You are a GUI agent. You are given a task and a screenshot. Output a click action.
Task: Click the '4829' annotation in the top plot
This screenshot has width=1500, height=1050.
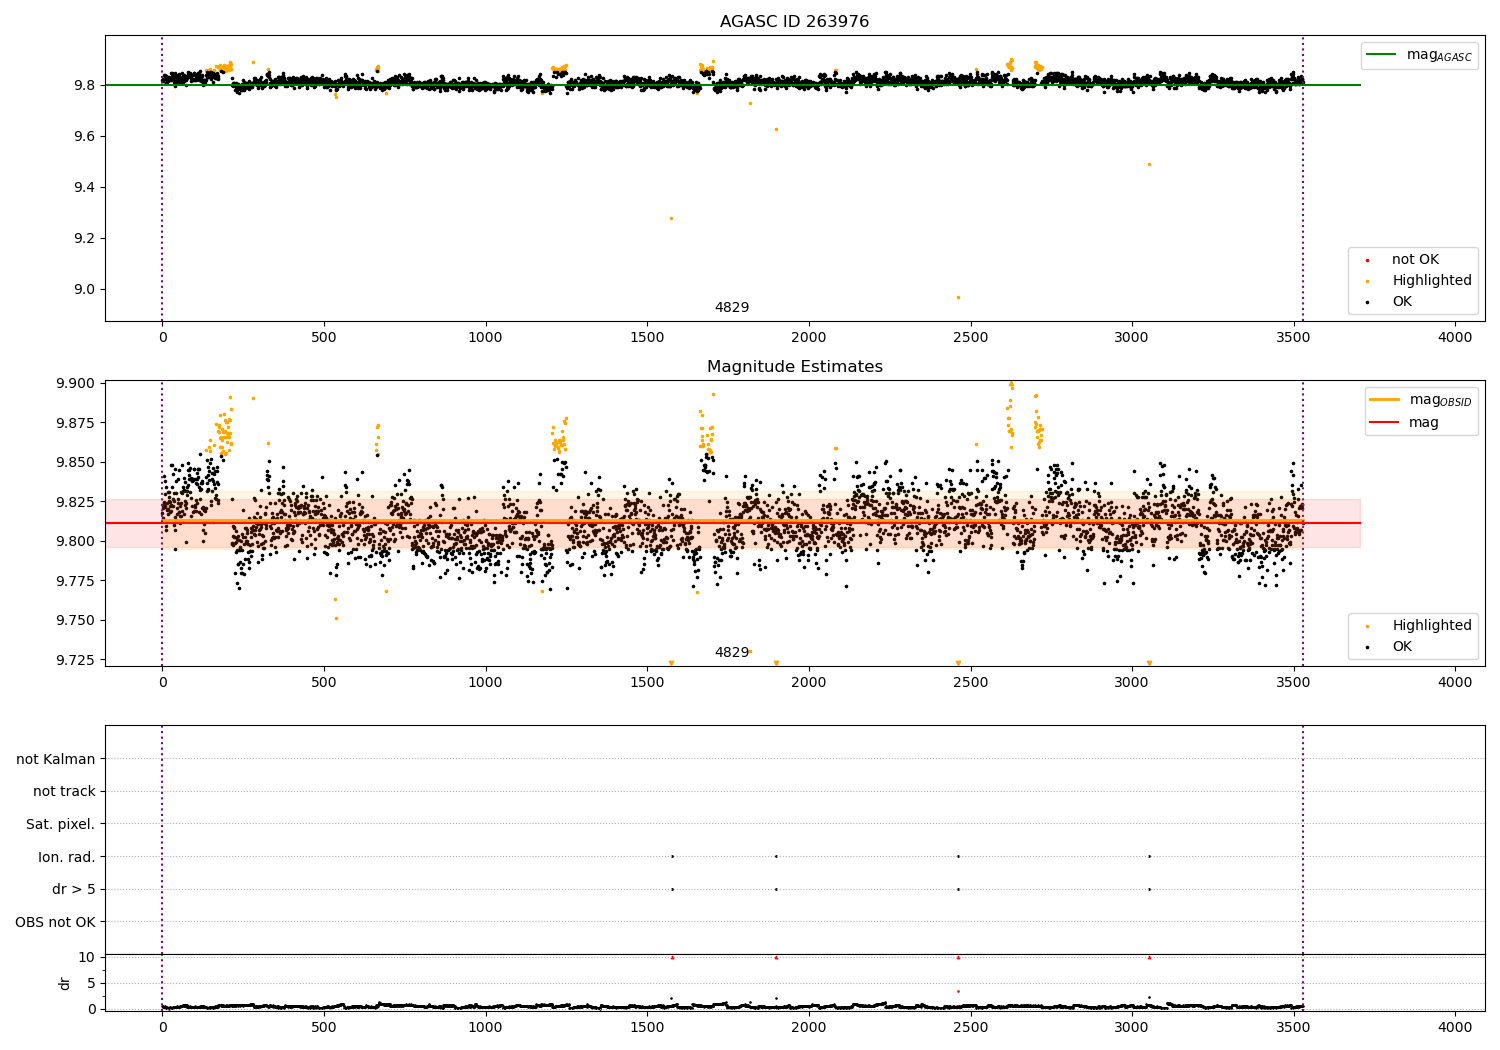(732, 308)
